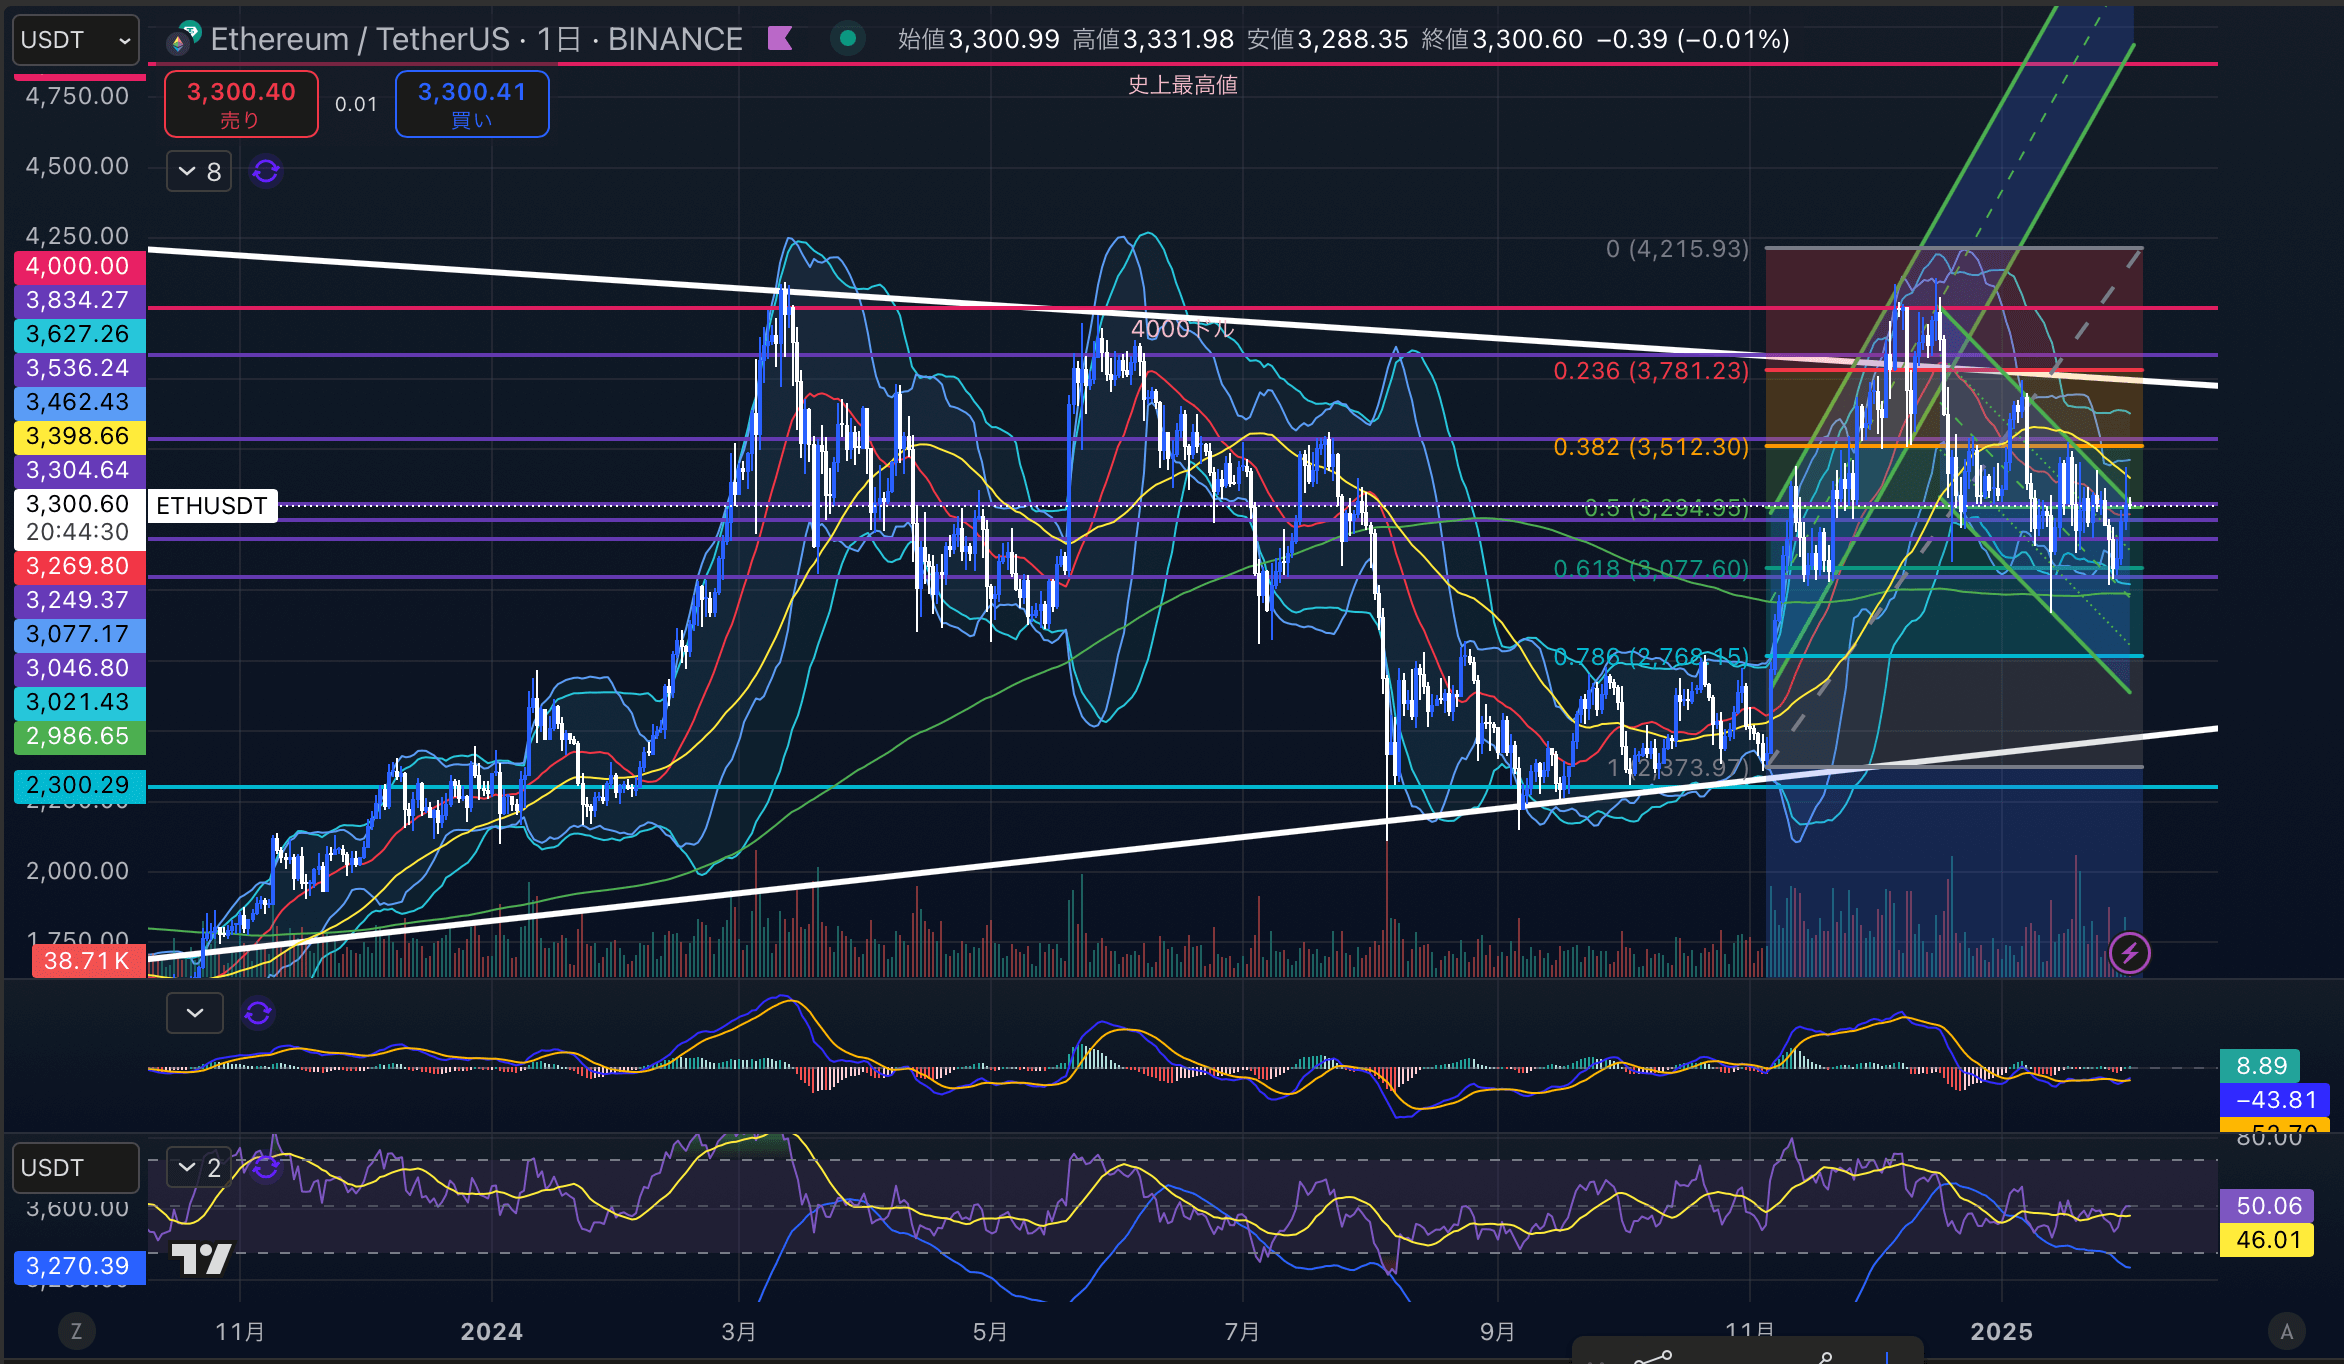This screenshot has width=2344, height=1364.
Task: Click the 3月 time axis label
Action: pyautogui.click(x=739, y=1332)
